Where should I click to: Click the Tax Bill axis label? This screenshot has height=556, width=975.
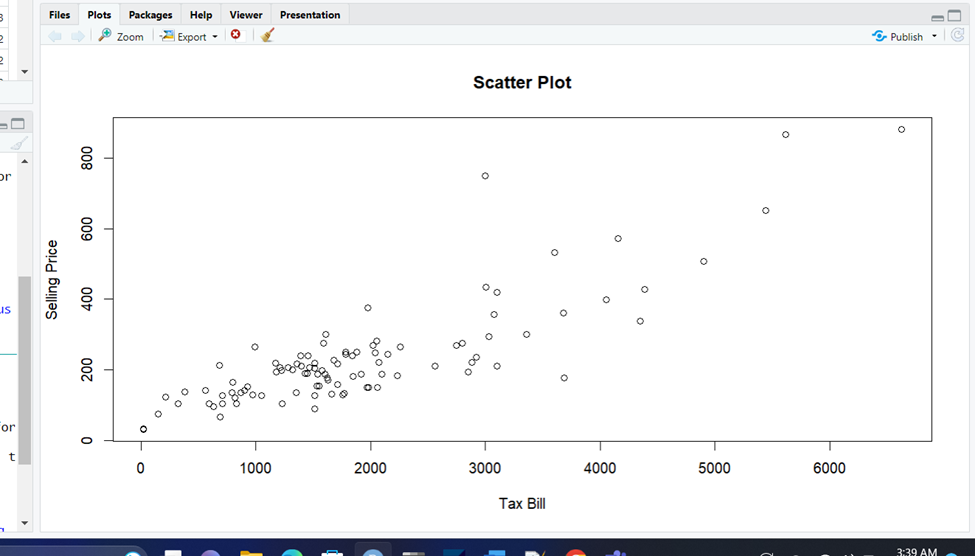(x=522, y=504)
